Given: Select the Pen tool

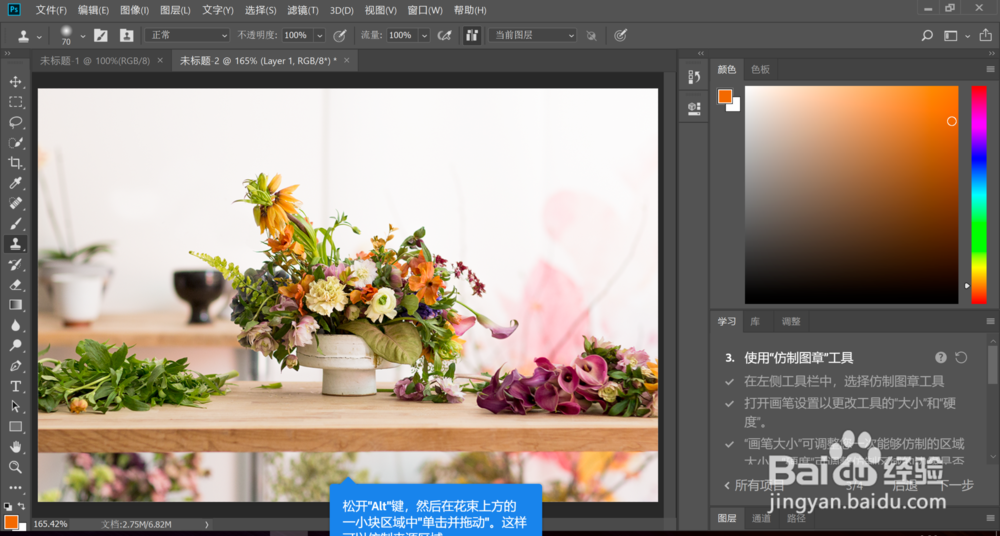Looking at the screenshot, I should click(16, 366).
